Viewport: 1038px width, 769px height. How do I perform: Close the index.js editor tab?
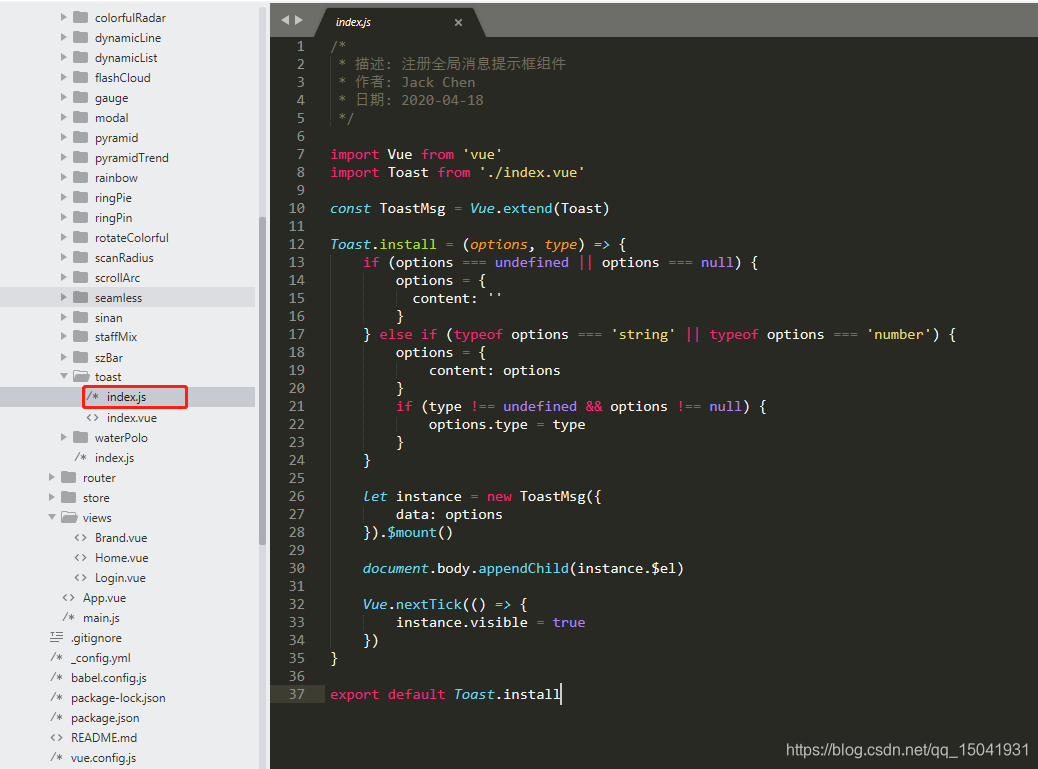(458, 22)
